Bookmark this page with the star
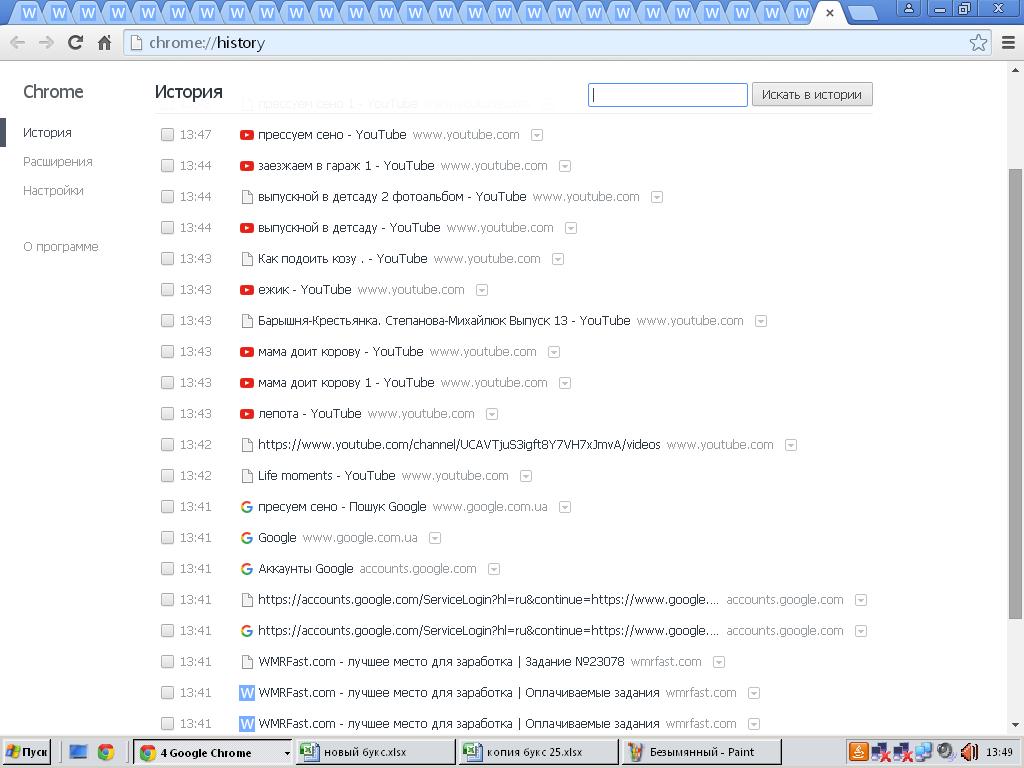 tap(978, 43)
